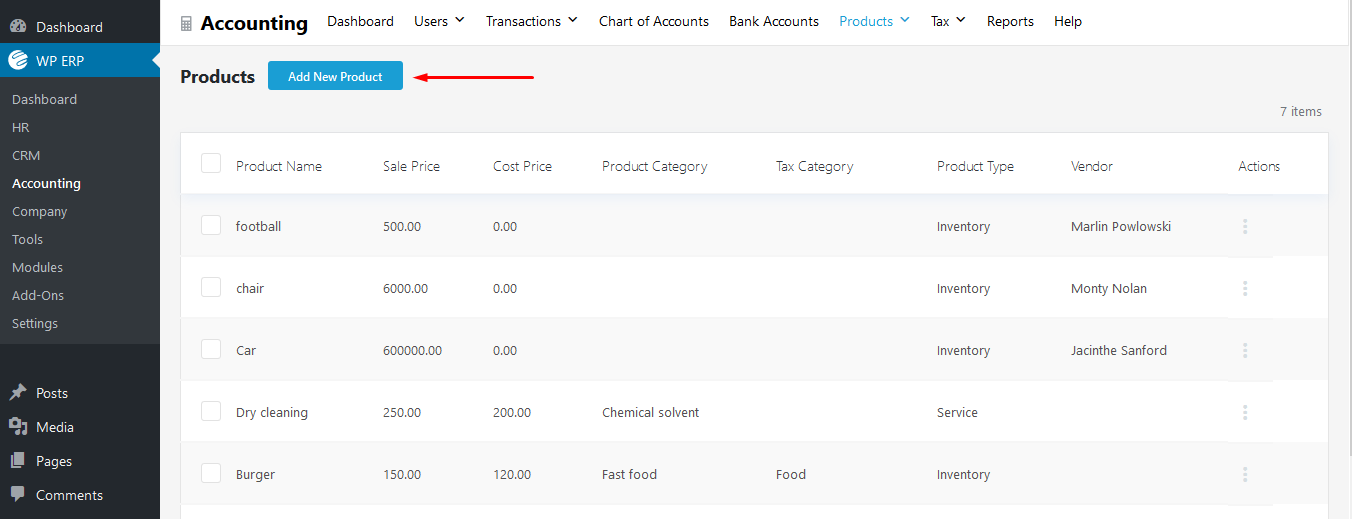
Task: Open actions menu for Burger row
Action: click(x=1245, y=475)
